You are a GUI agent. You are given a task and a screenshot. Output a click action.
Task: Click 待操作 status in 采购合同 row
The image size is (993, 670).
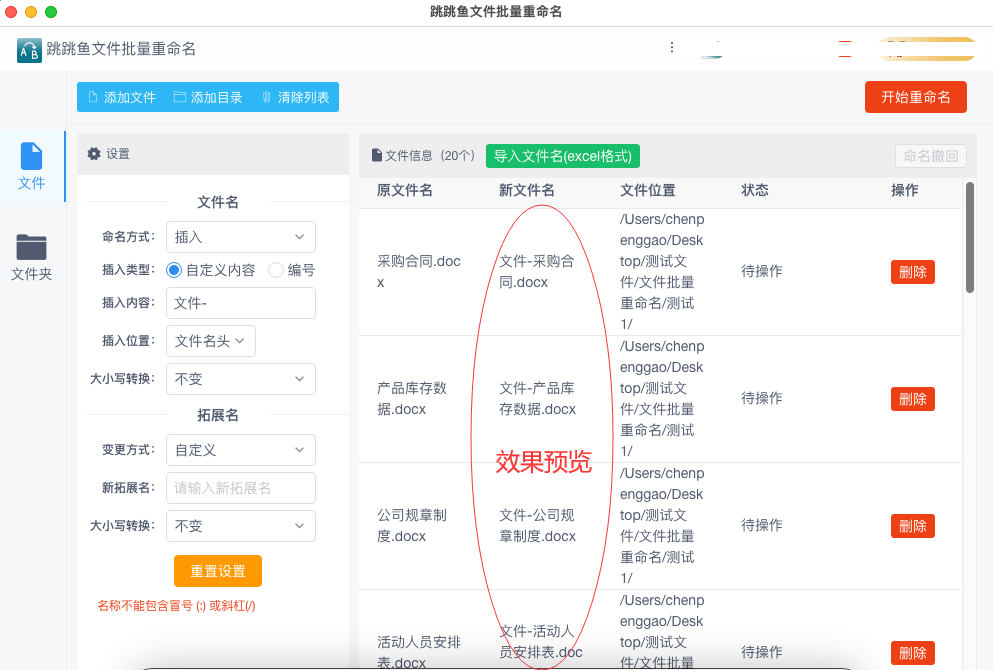[x=762, y=272]
